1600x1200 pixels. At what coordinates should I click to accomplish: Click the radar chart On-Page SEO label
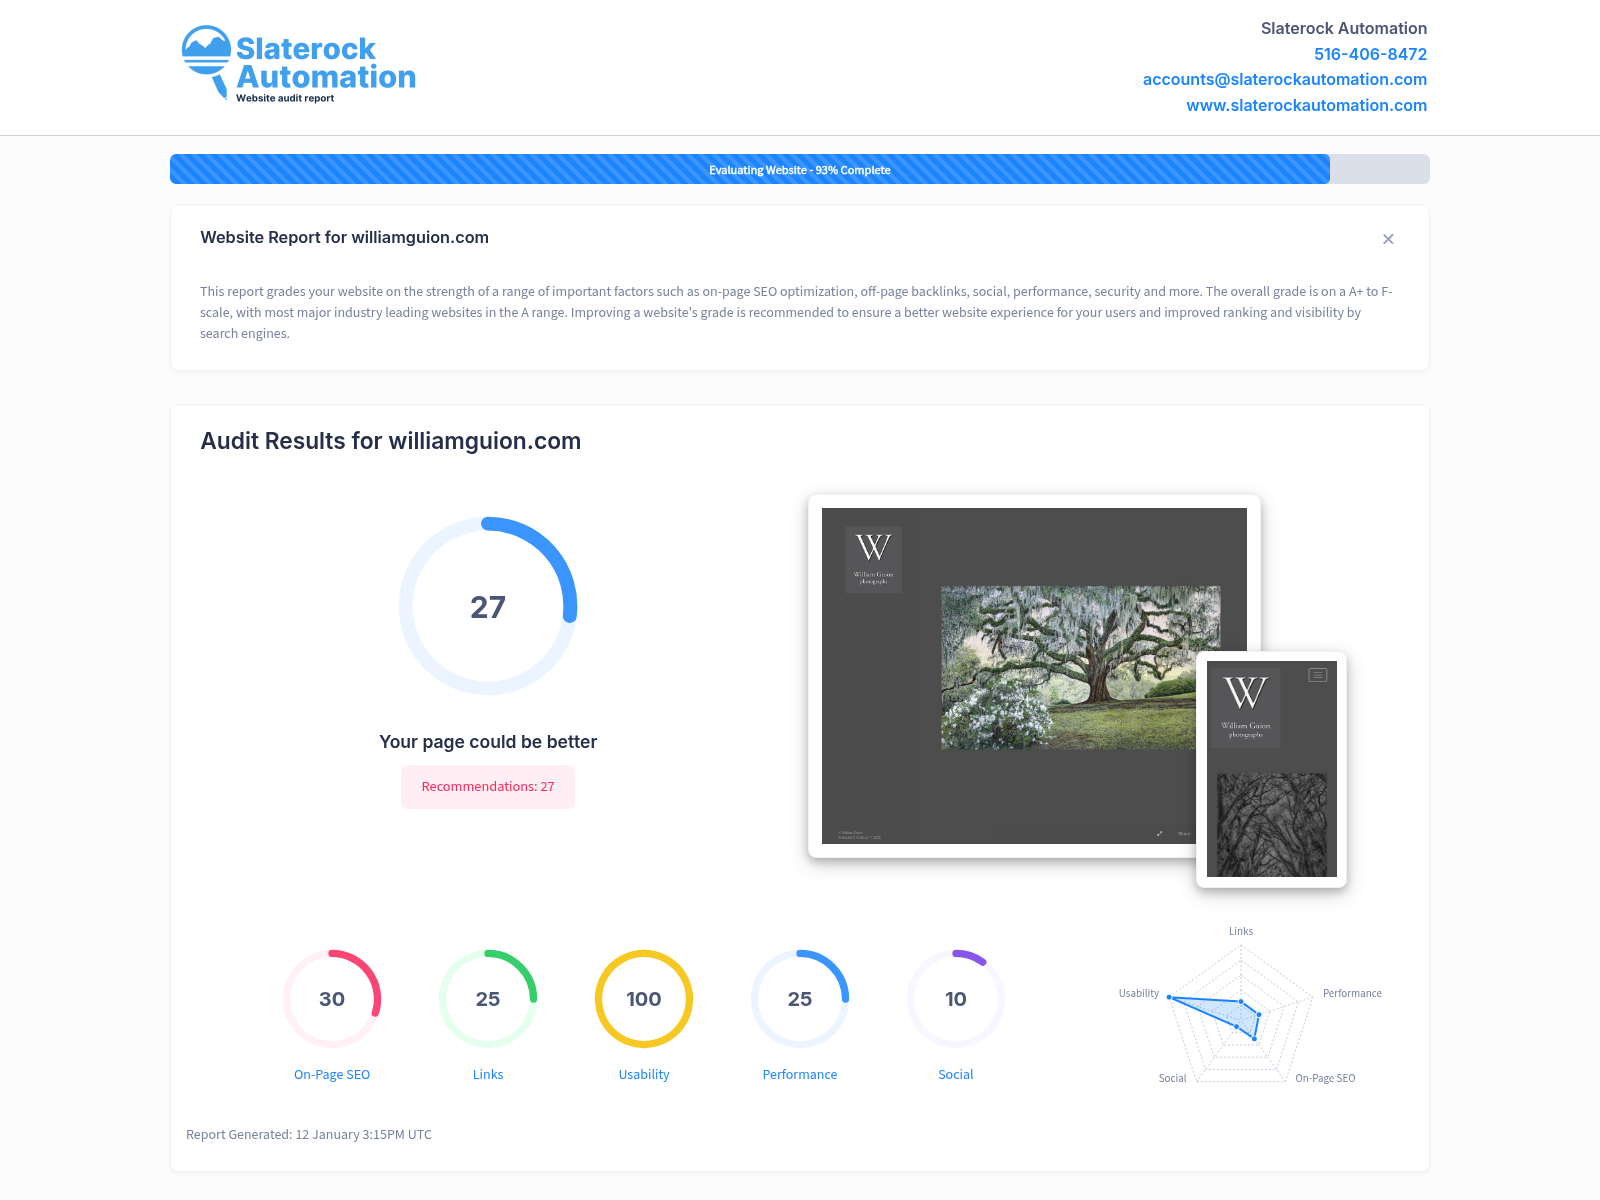coord(1325,1078)
